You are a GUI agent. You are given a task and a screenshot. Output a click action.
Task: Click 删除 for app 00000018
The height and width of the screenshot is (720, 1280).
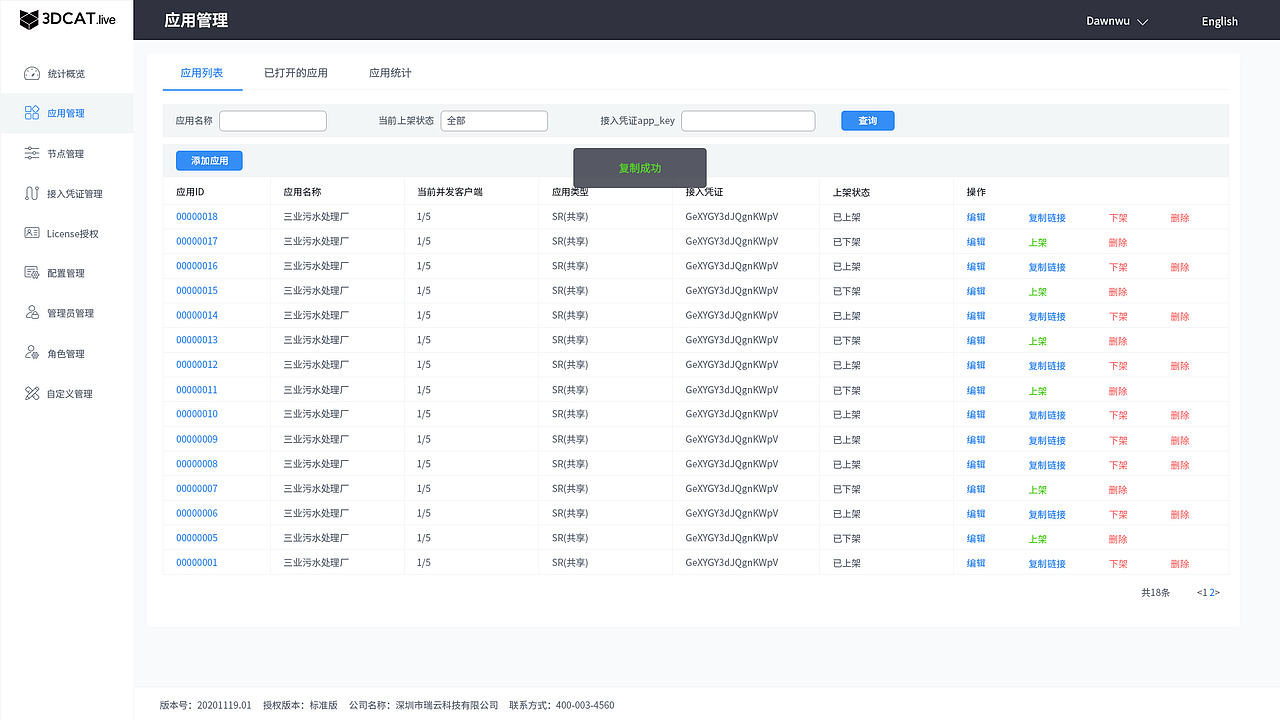coord(1180,218)
